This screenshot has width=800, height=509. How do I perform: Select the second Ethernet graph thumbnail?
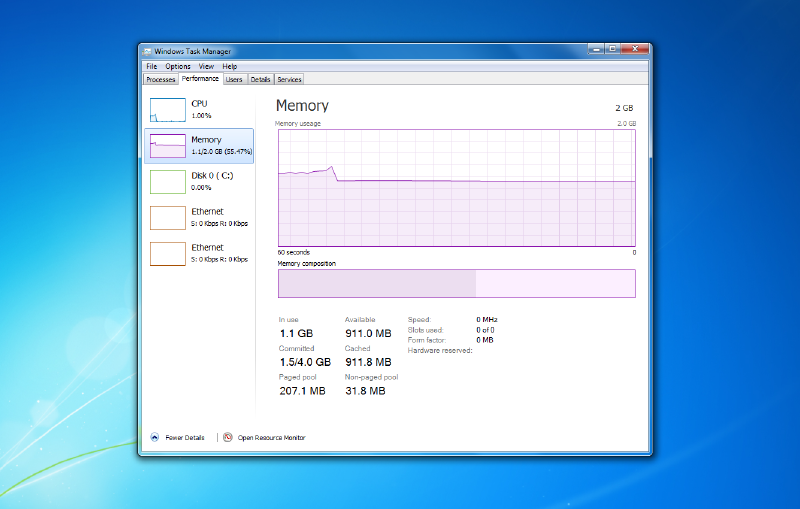tap(168, 254)
